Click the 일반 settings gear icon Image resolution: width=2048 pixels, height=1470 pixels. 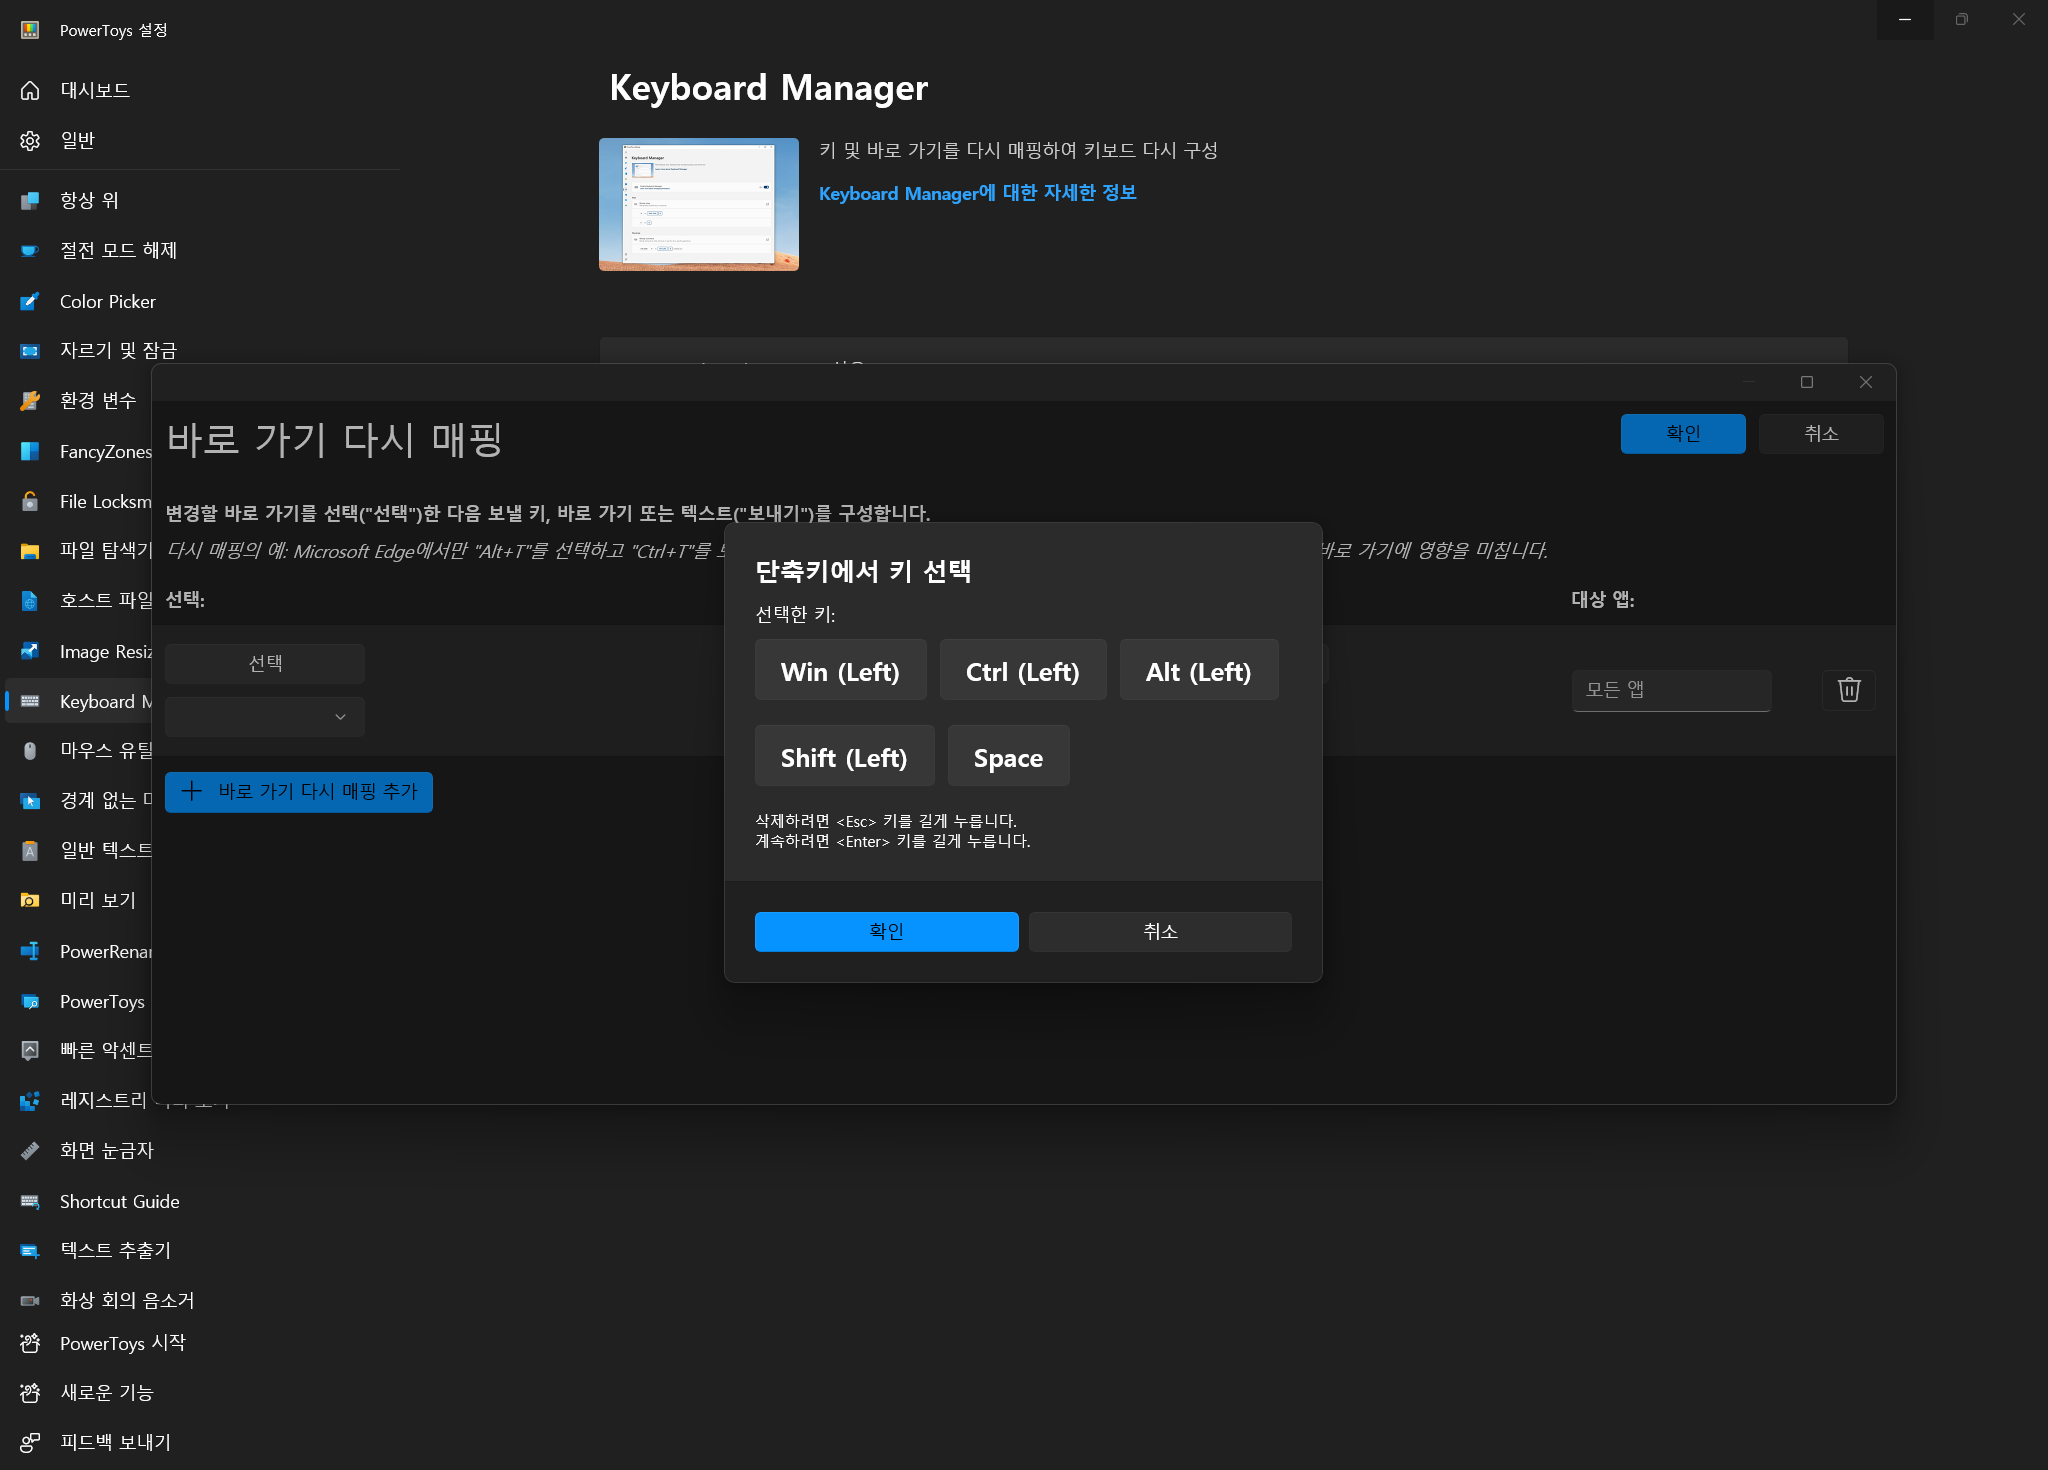coord(30,140)
